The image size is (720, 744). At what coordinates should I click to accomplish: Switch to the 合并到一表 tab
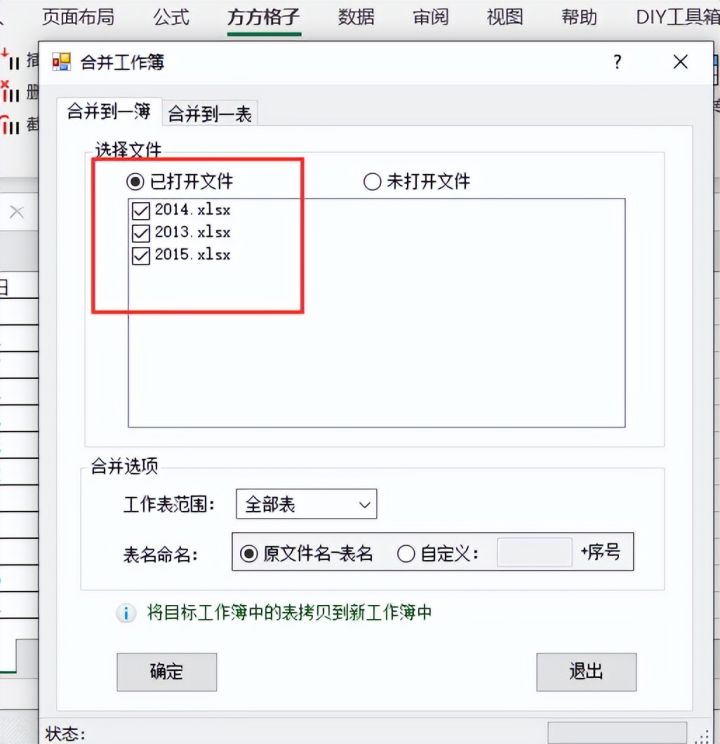coord(209,114)
